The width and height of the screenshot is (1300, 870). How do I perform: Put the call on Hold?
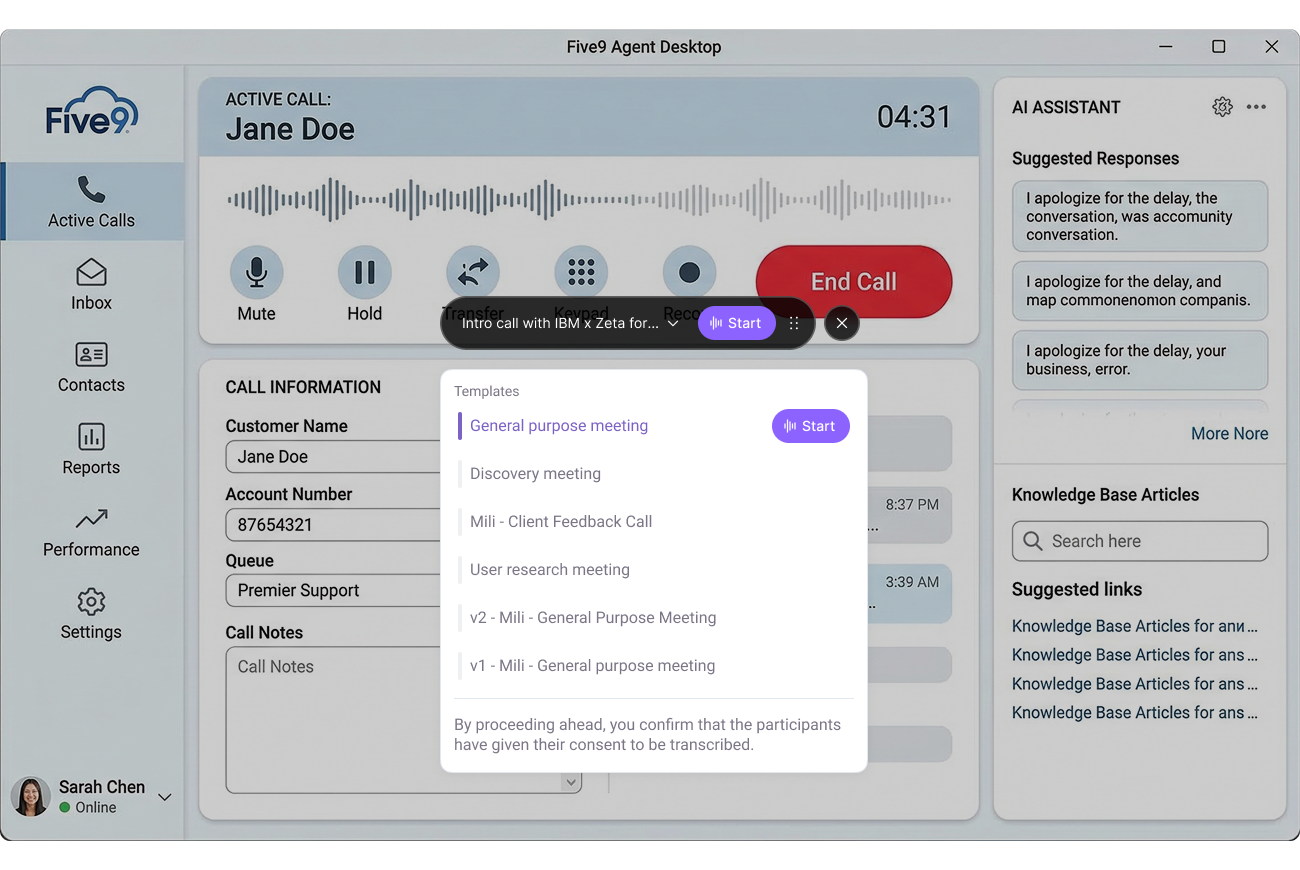tap(364, 272)
